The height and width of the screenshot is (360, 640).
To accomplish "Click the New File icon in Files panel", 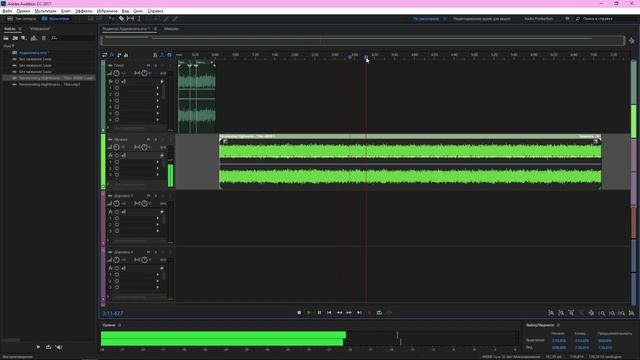I will click(x=24, y=38).
